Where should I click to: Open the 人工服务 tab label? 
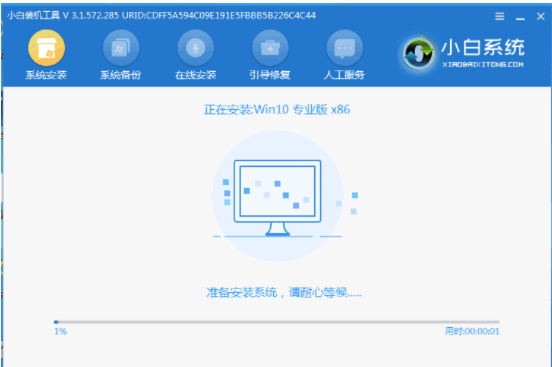344,75
